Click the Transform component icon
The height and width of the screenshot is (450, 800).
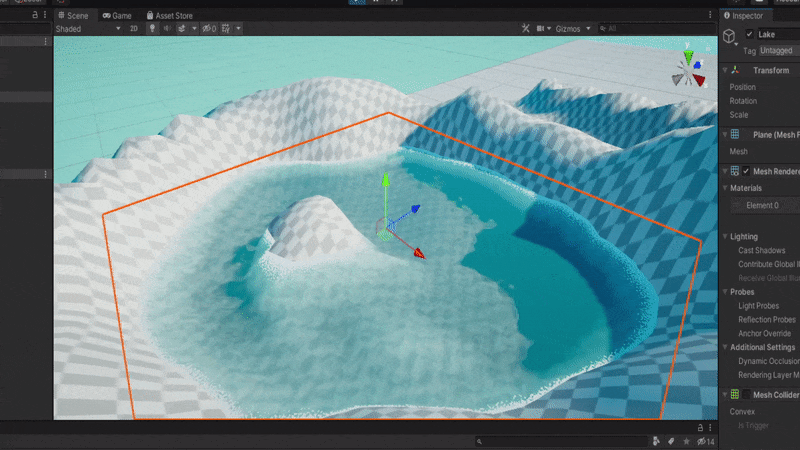735,71
